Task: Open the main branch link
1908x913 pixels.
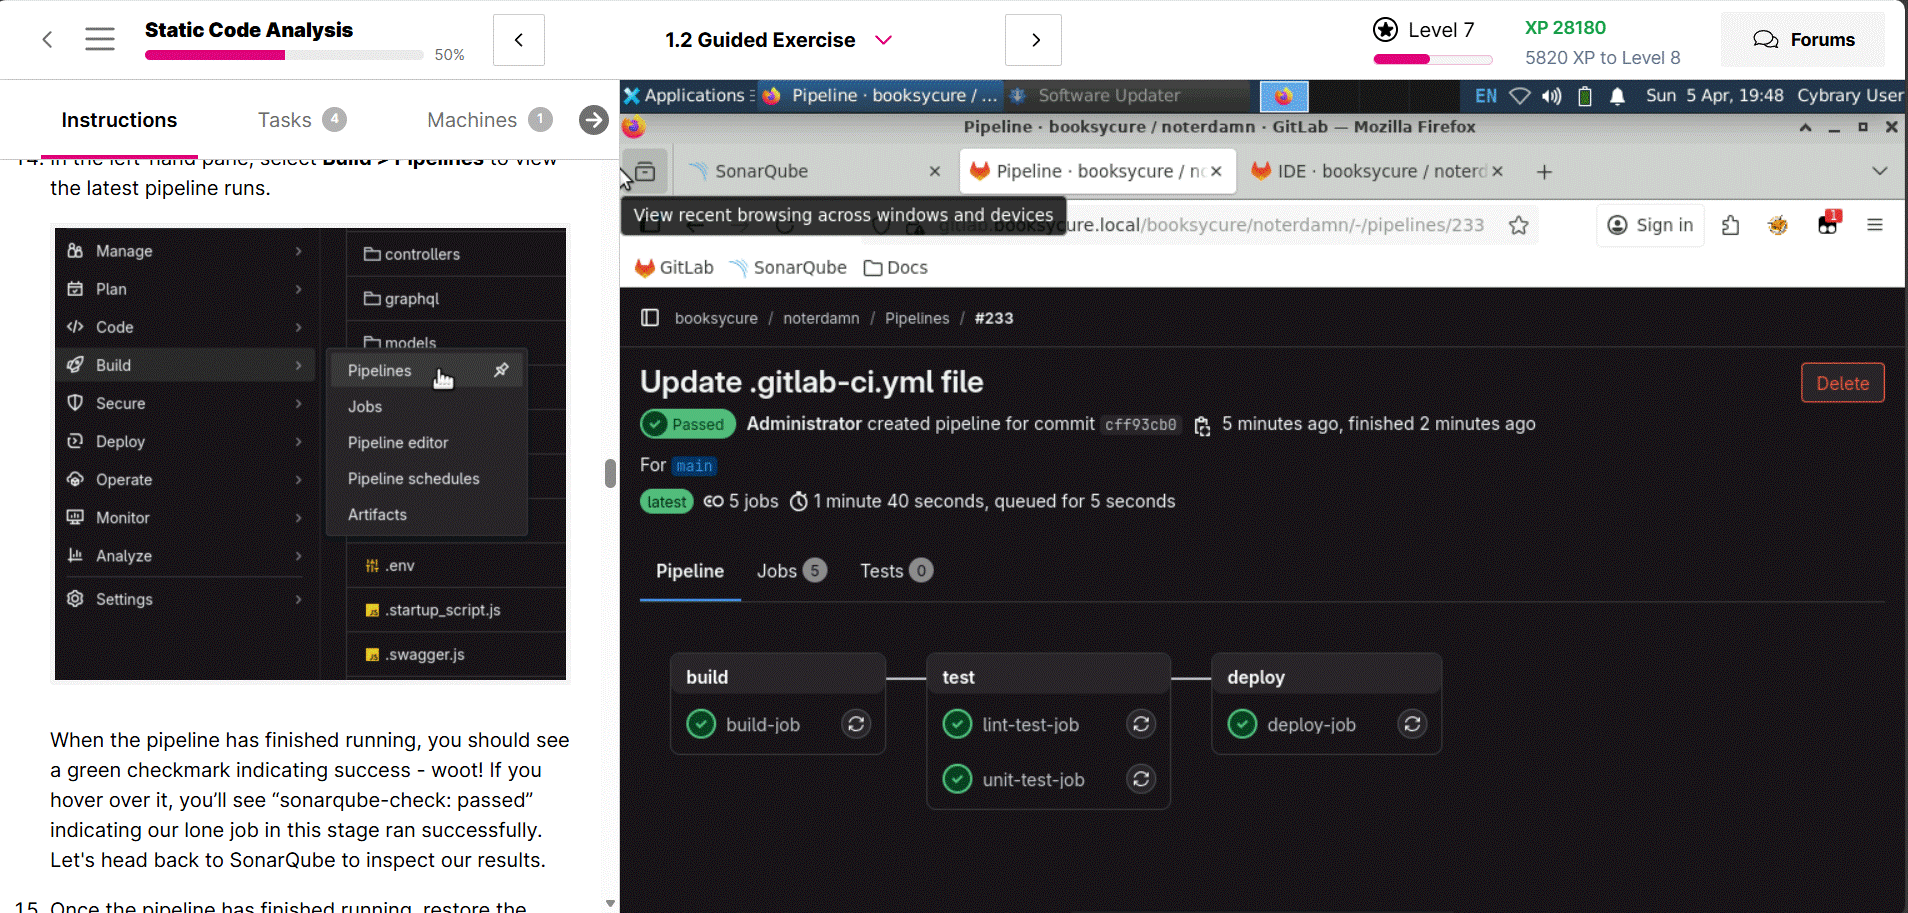Action: click(x=694, y=466)
